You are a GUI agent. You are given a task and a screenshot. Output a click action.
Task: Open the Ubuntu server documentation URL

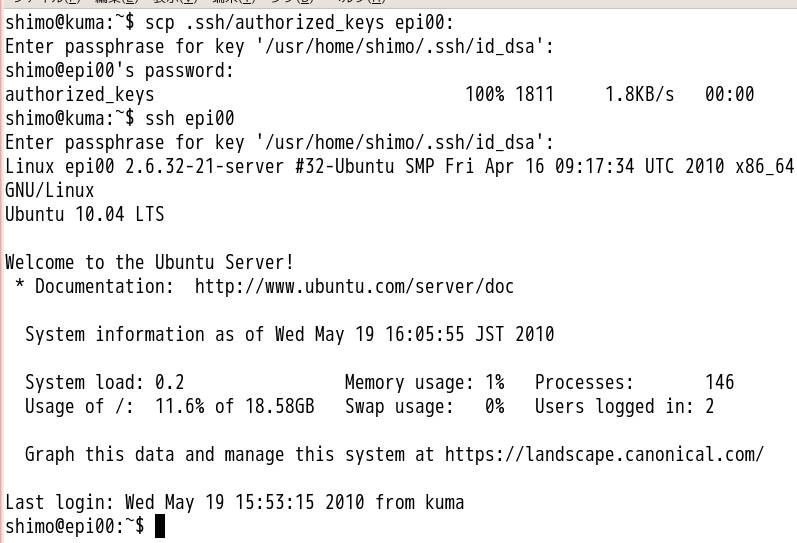click(354, 287)
